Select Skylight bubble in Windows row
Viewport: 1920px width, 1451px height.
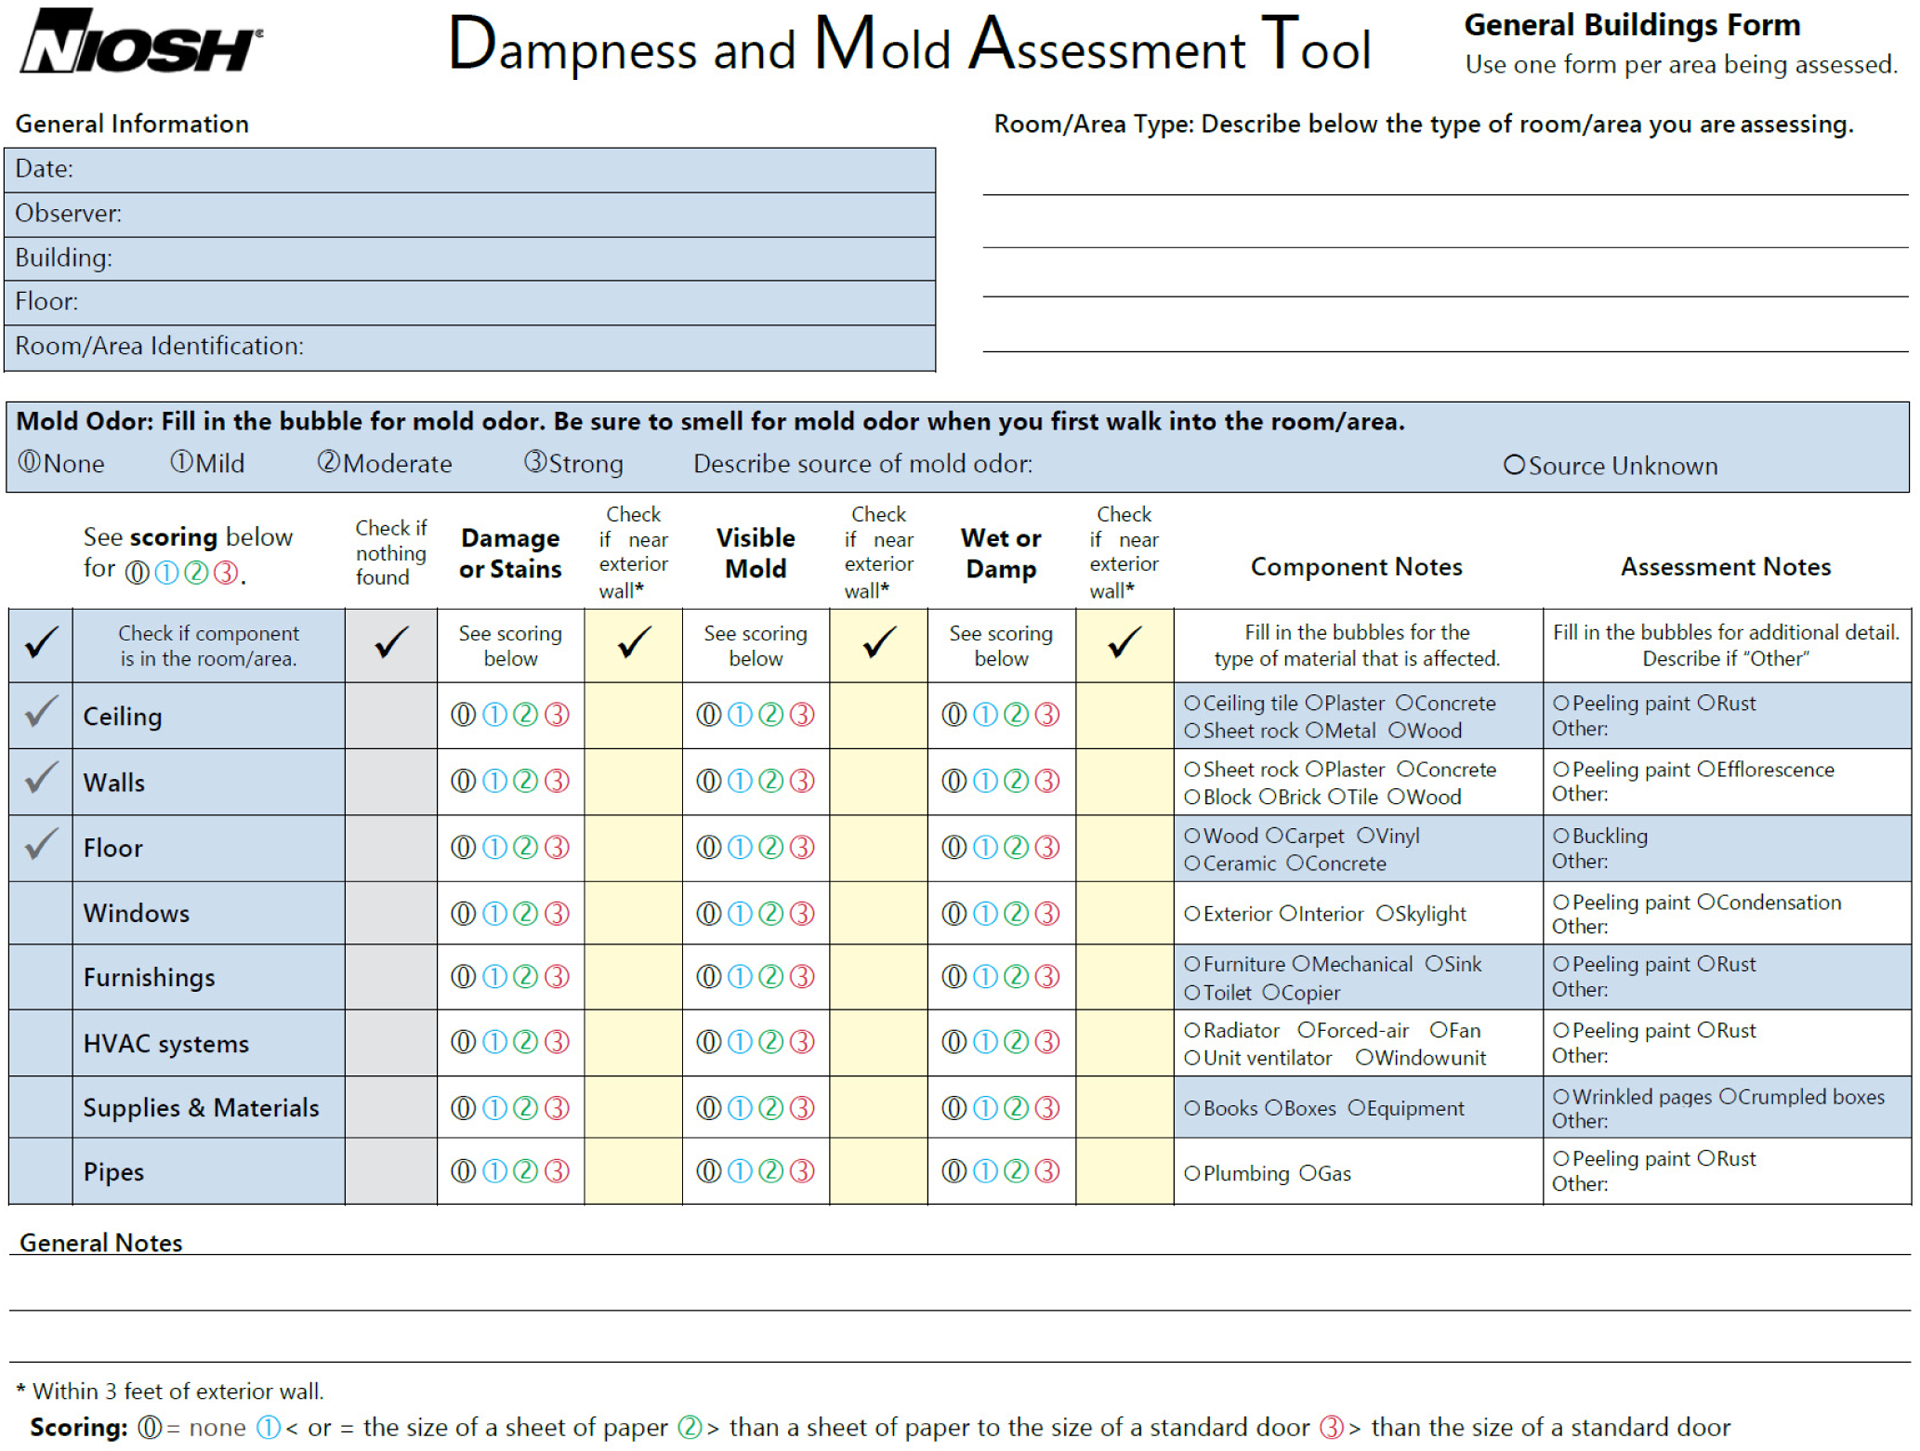[1385, 913]
